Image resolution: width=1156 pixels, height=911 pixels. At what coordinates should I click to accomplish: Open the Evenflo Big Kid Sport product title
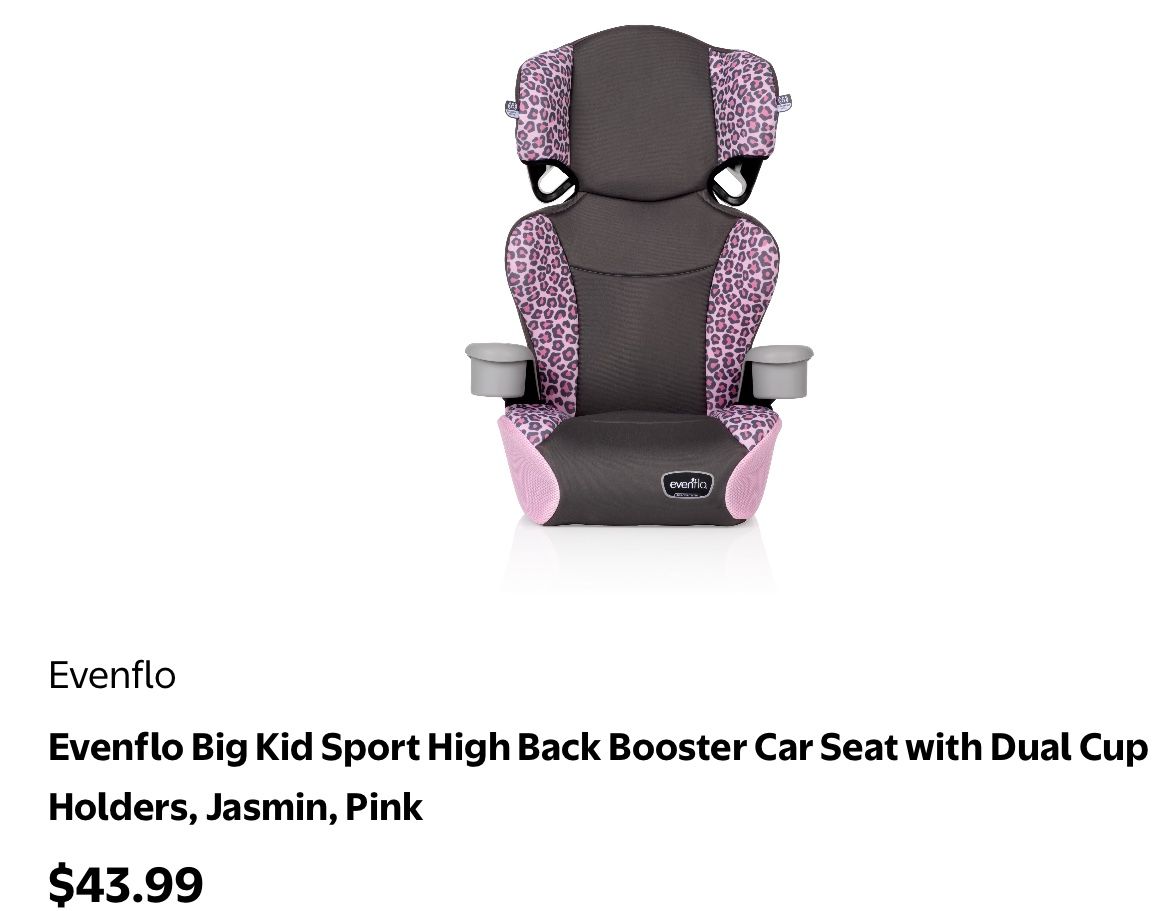point(598,777)
